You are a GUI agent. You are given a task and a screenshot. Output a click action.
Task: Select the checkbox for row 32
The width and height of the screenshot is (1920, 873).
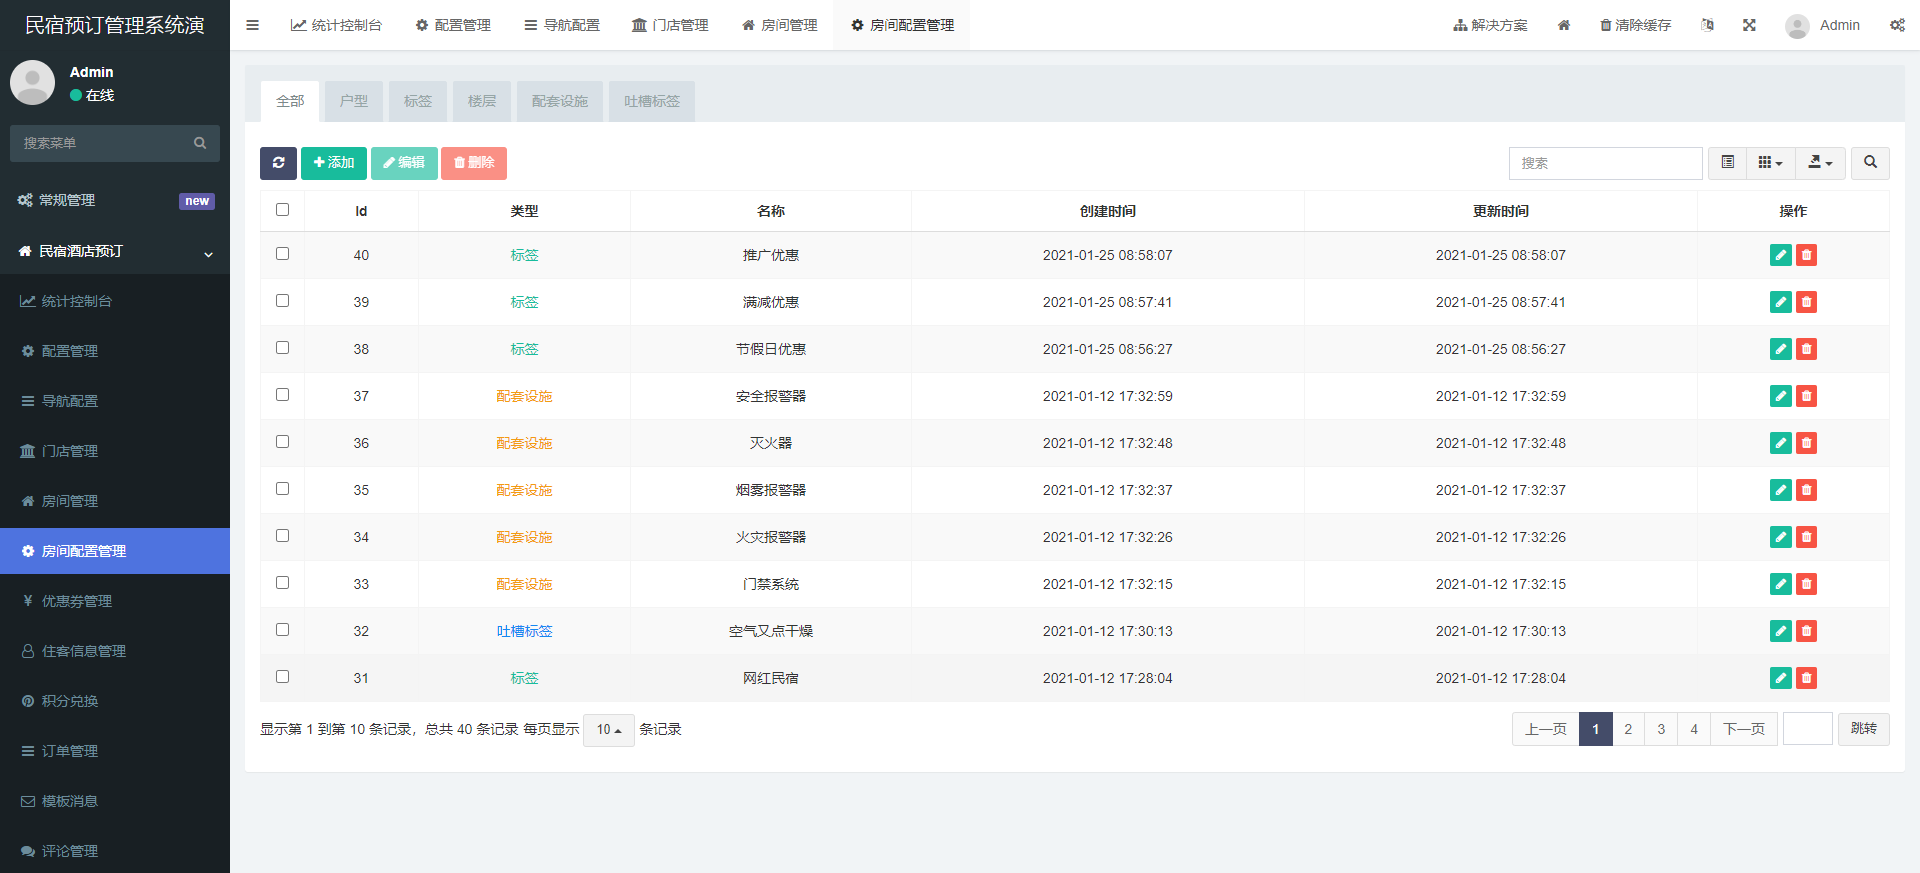point(282,630)
